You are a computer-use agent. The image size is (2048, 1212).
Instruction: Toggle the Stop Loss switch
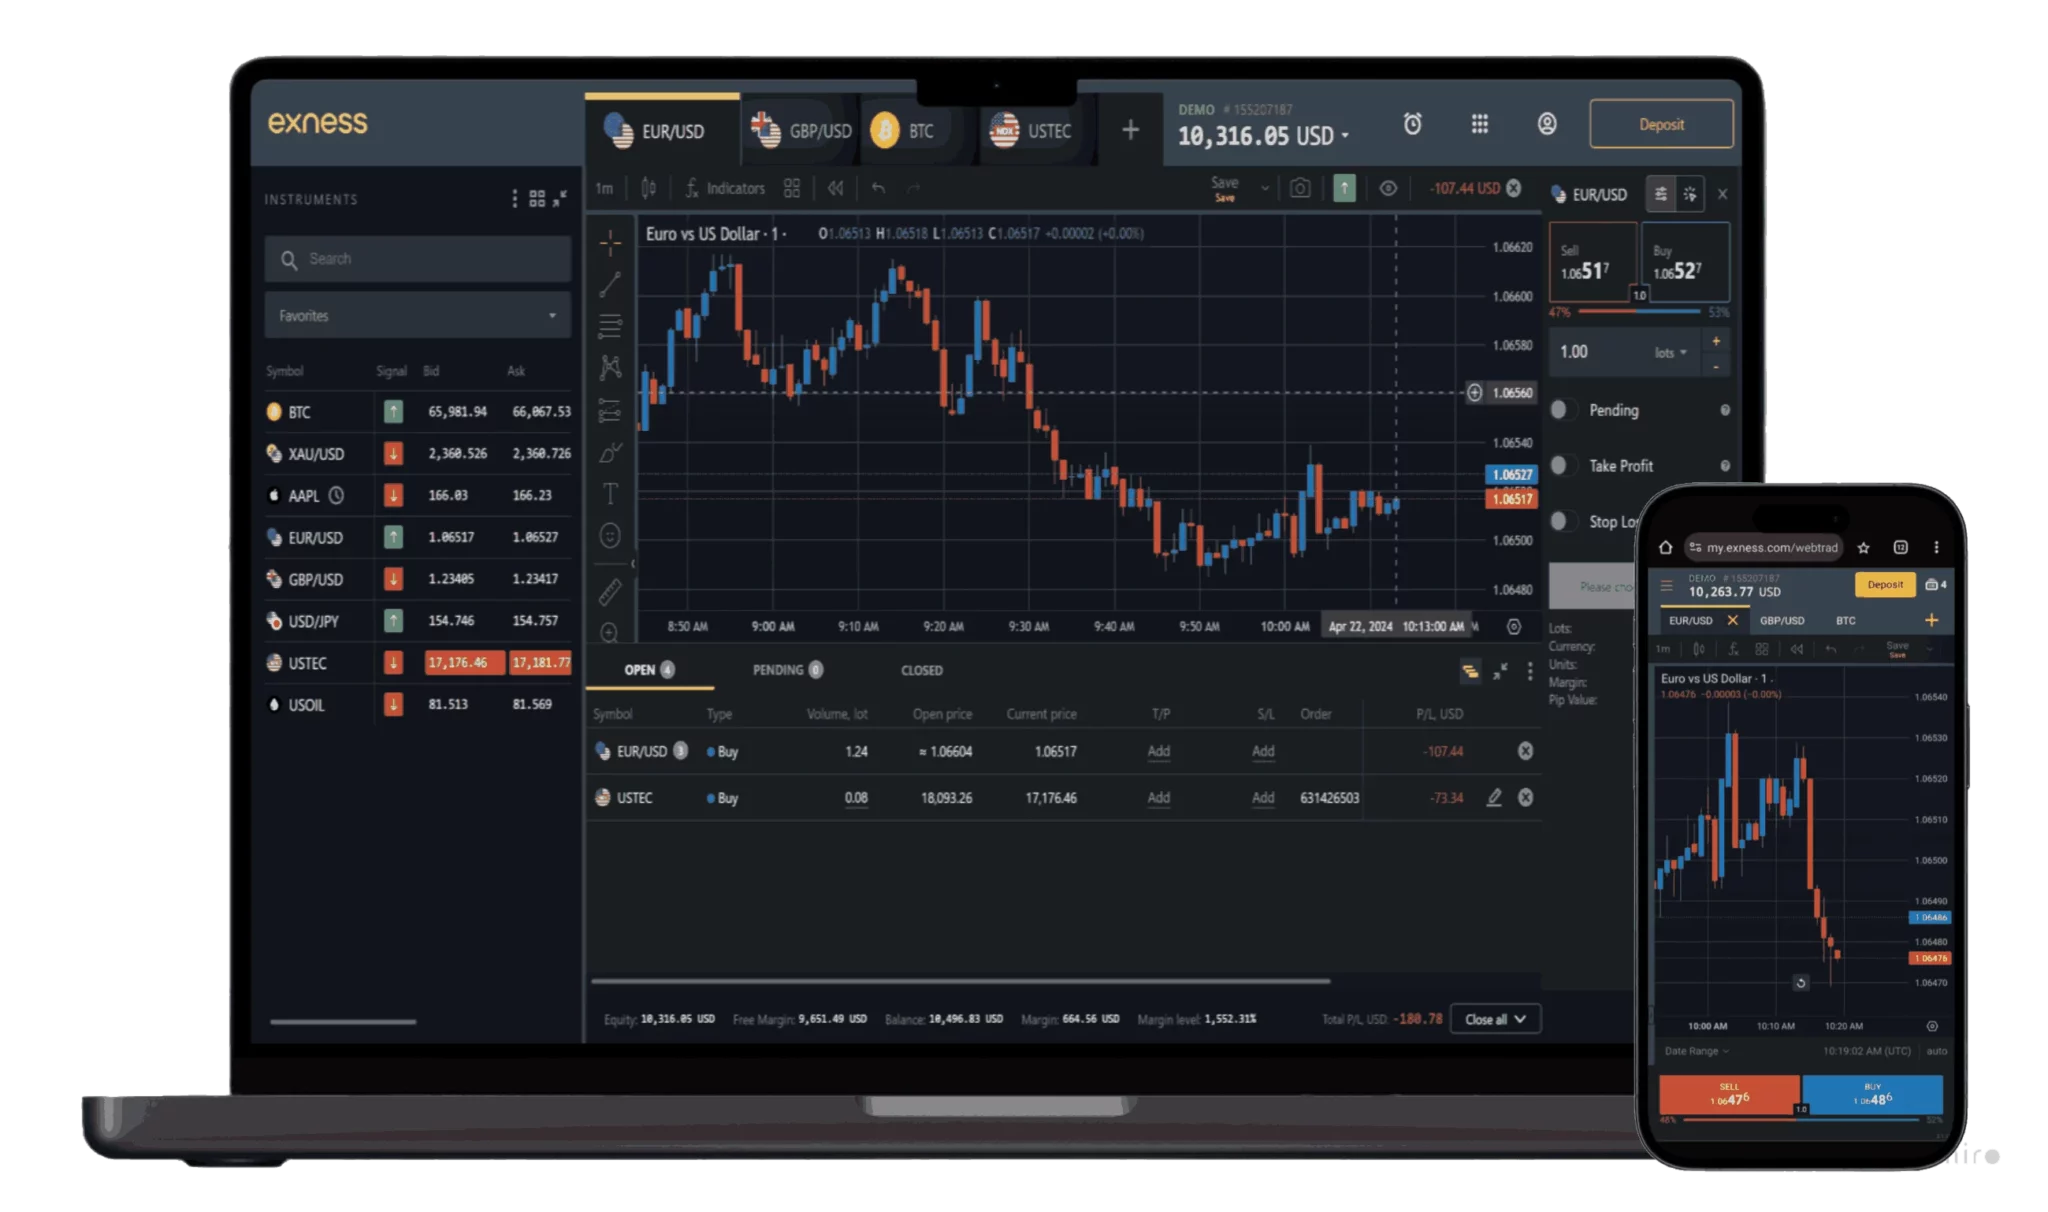(x=1563, y=522)
